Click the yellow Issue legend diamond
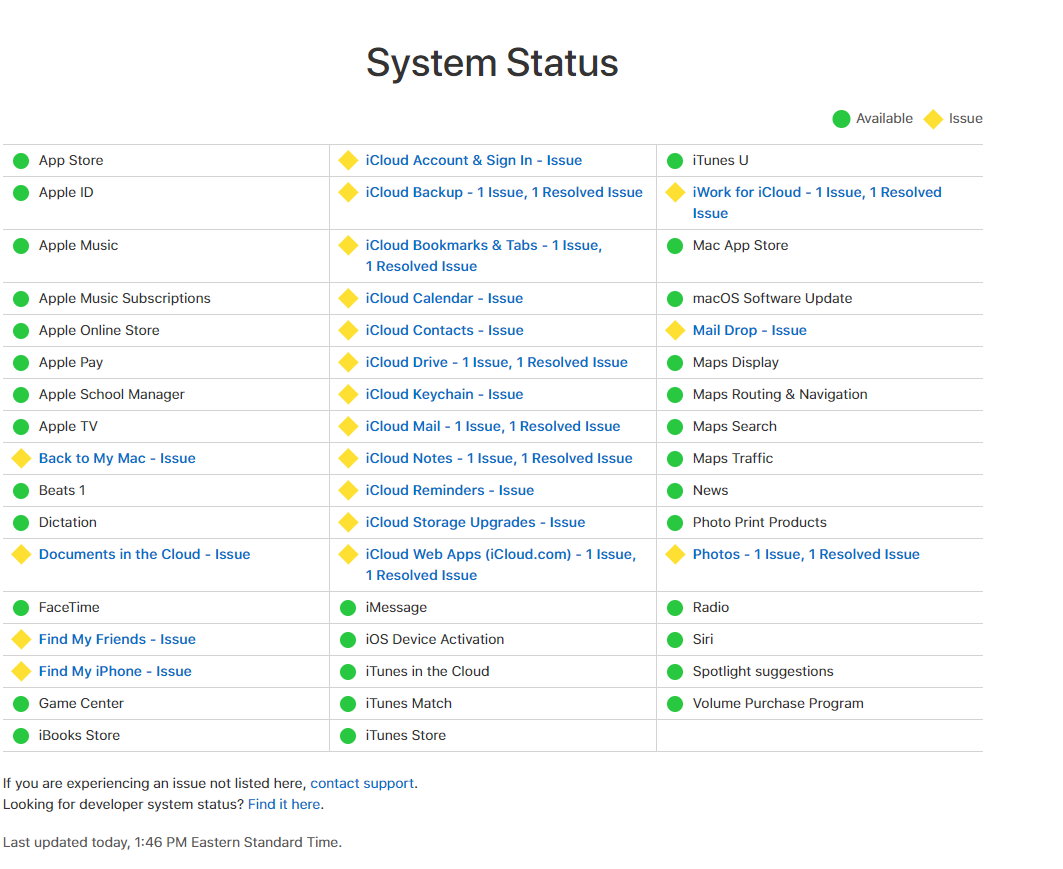 [933, 119]
